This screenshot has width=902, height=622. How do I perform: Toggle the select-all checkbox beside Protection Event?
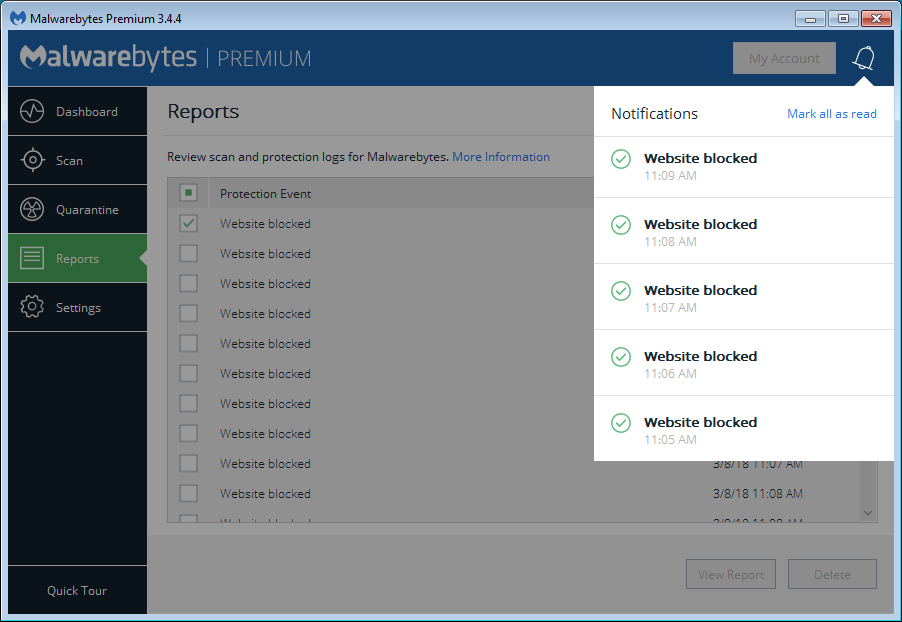coord(188,193)
